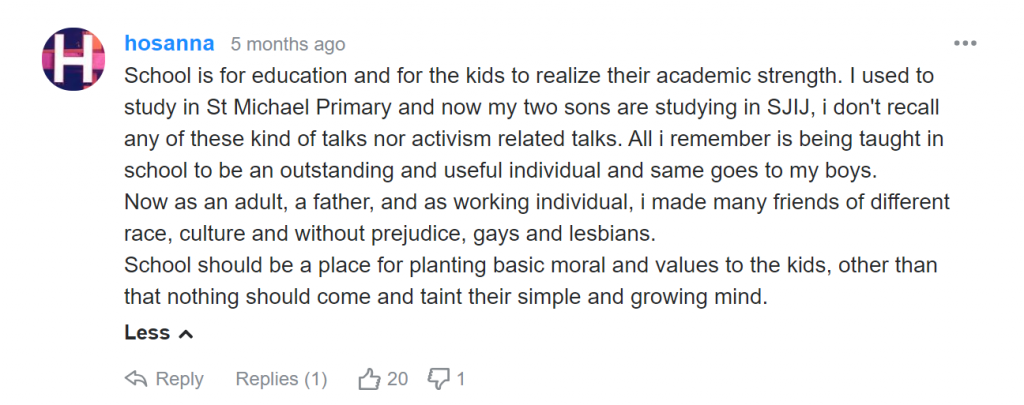Image resolution: width=1024 pixels, height=405 pixels.
Task: Collapse the comment with 'Less'
Action: pyautogui.click(x=147, y=333)
